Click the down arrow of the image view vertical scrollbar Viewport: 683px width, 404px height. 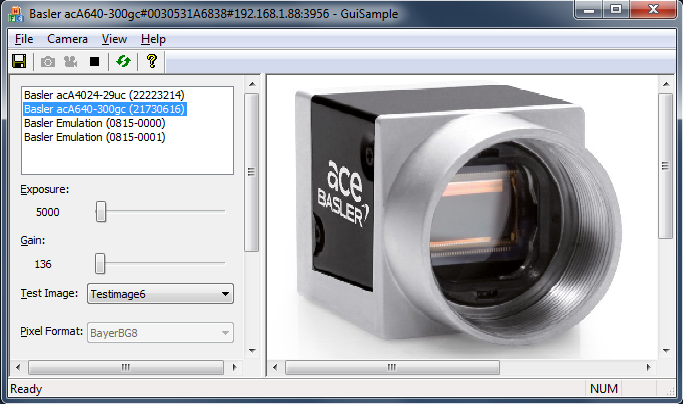tap(666, 351)
